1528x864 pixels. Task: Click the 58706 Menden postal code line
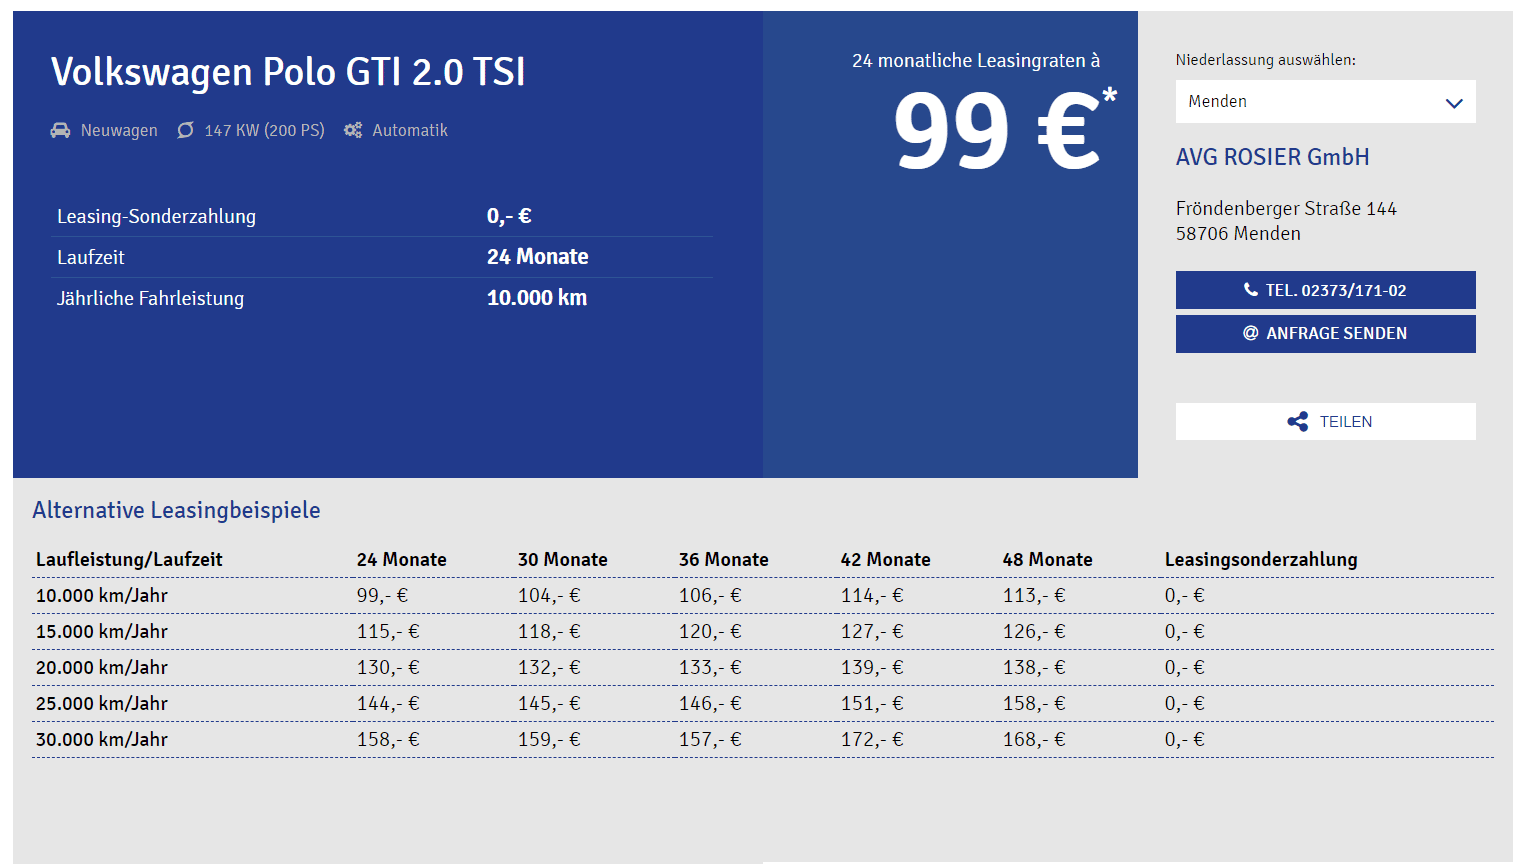point(1238,234)
